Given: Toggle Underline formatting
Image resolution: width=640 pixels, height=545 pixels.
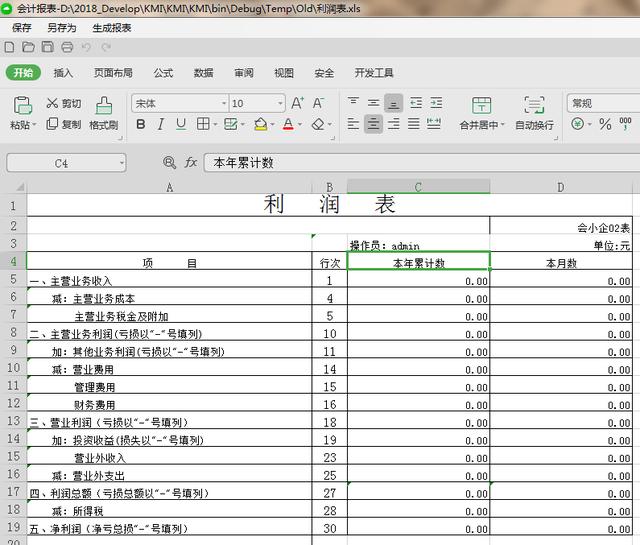Looking at the screenshot, I should 181,124.
